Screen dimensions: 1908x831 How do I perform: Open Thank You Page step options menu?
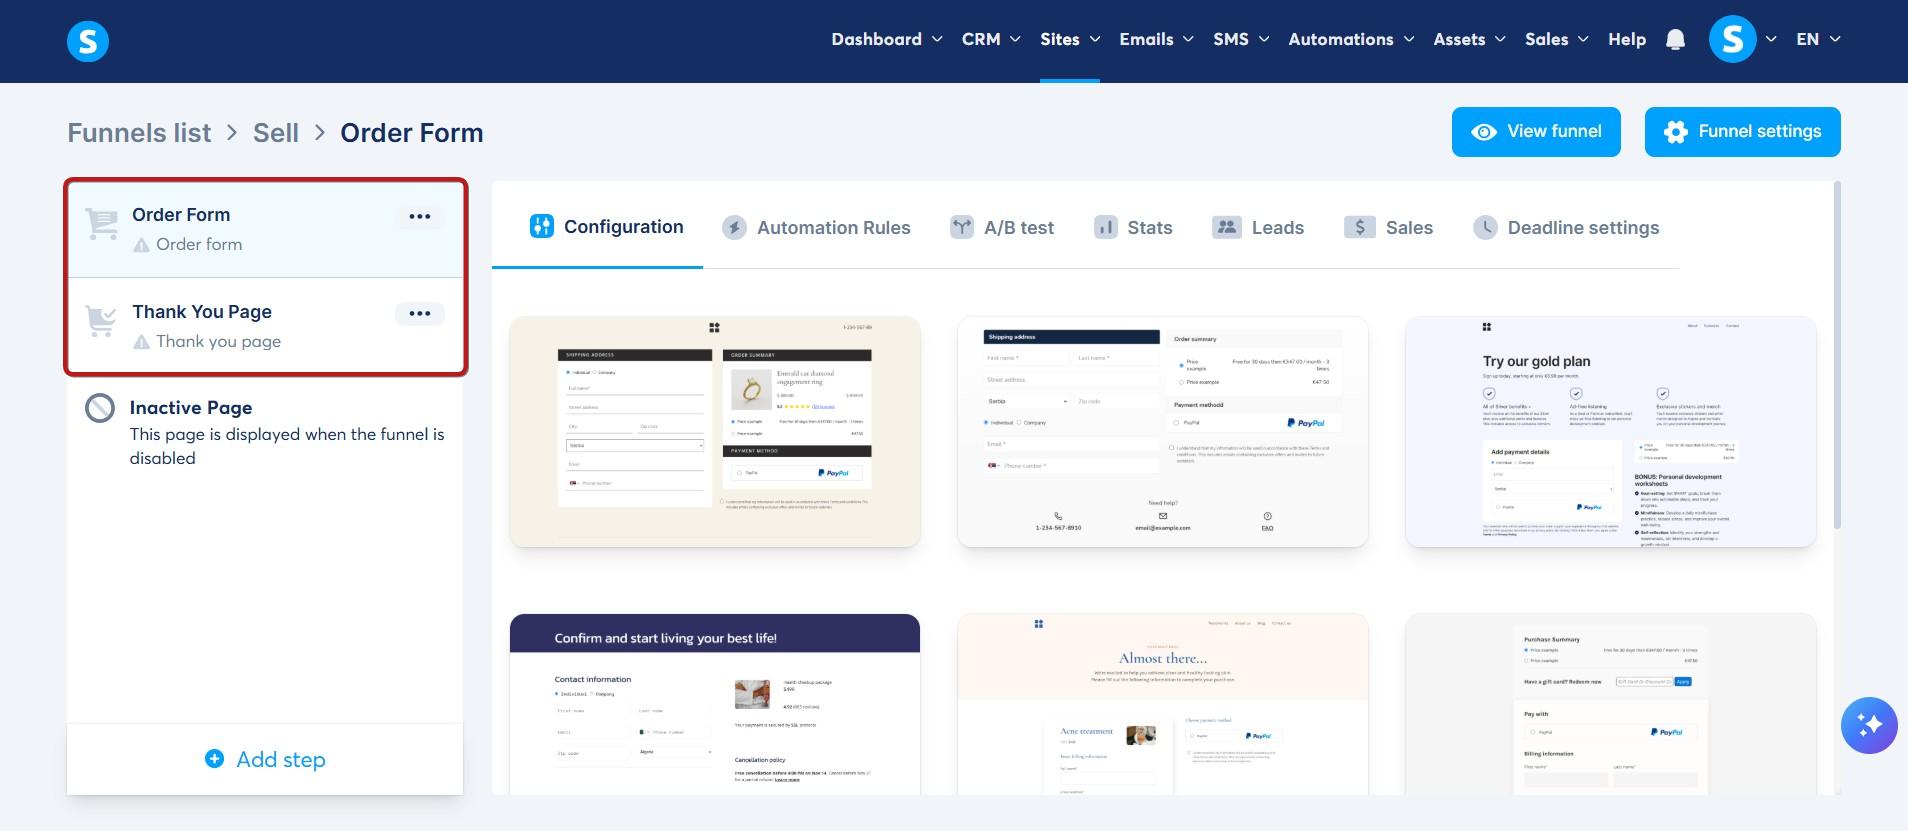(420, 313)
